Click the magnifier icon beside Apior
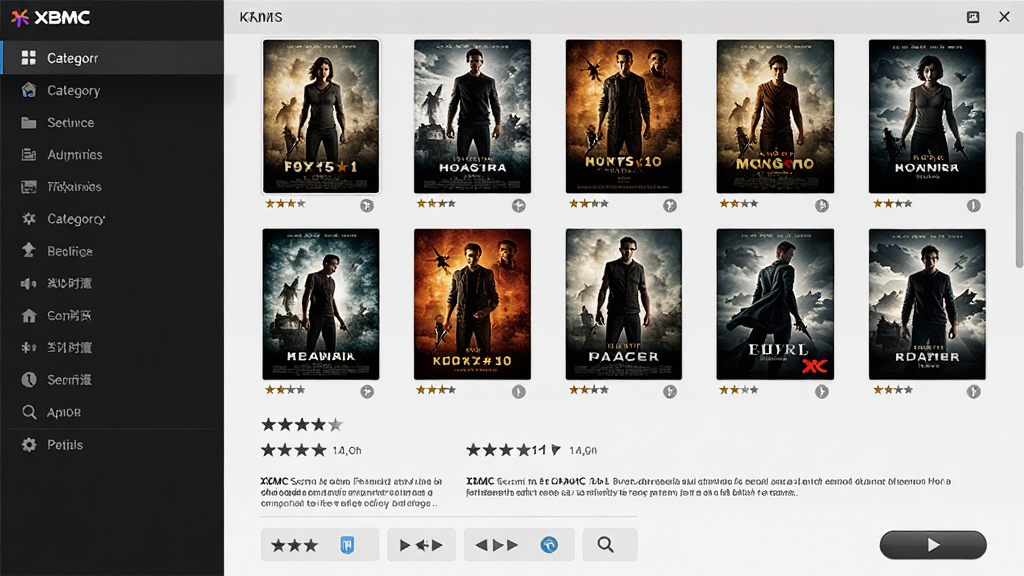 (29, 412)
